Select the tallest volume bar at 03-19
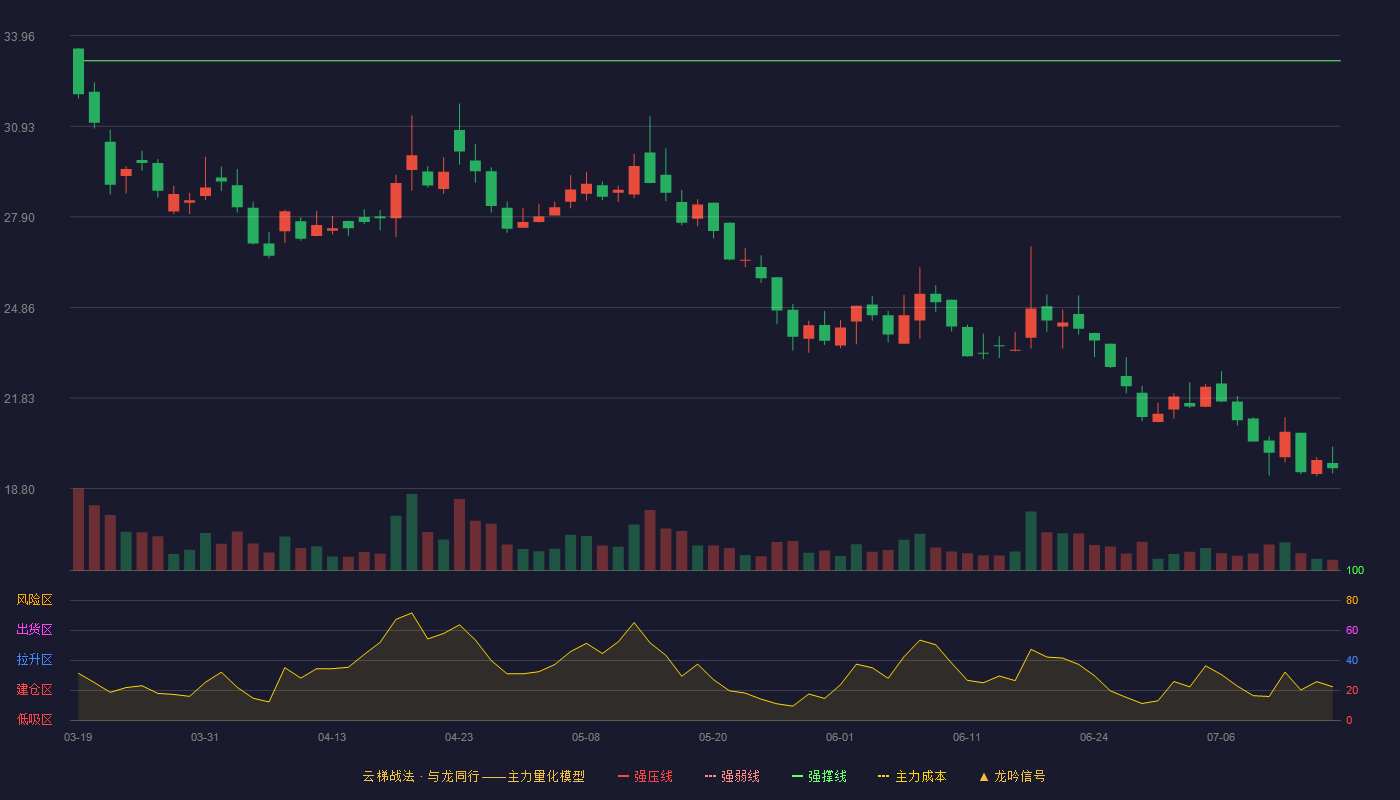Screen dimensions: 1400x800 pyautogui.click(x=78, y=529)
